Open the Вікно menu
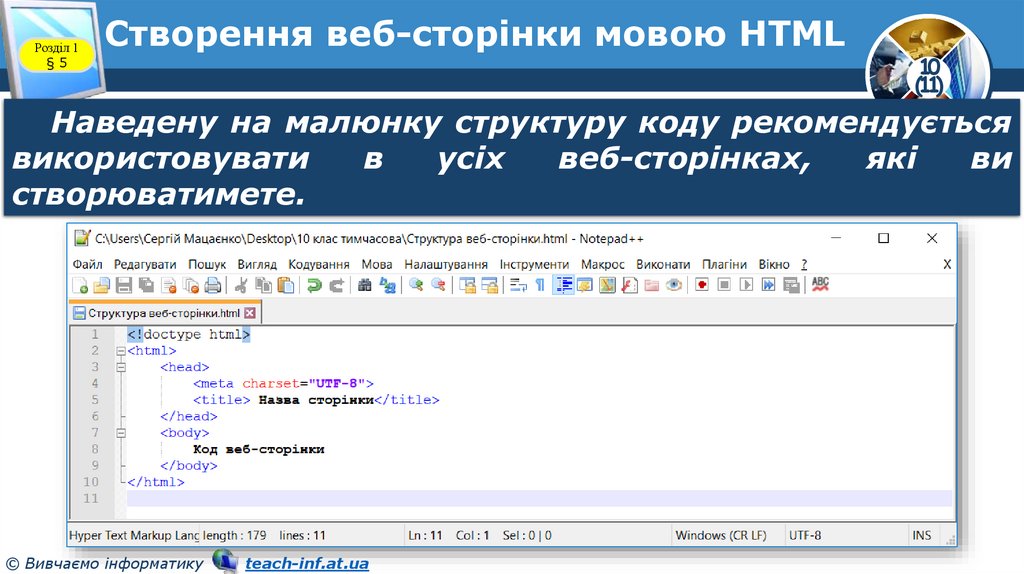Image resolution: width=1024 pixels, height=574 pixels. click(x=774, y=264)
